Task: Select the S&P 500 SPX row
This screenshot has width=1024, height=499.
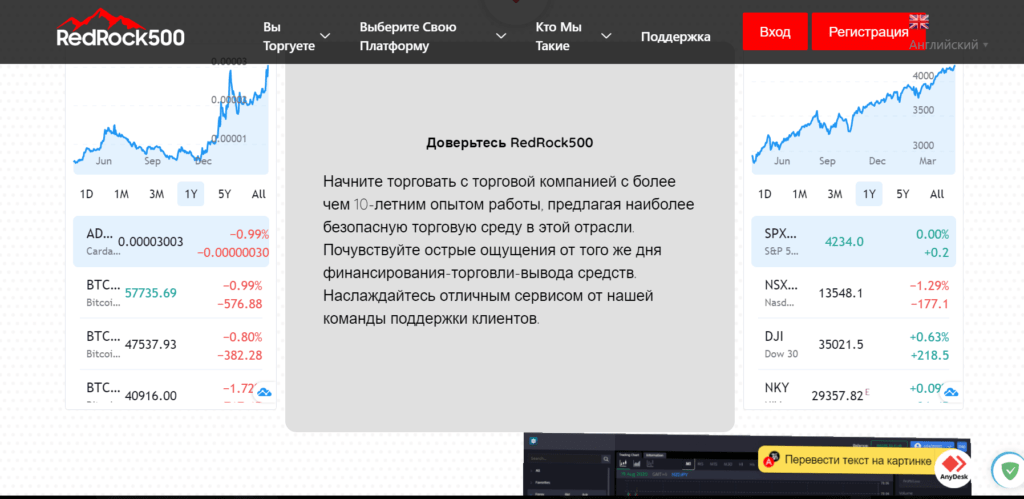Action: [854, 242]
